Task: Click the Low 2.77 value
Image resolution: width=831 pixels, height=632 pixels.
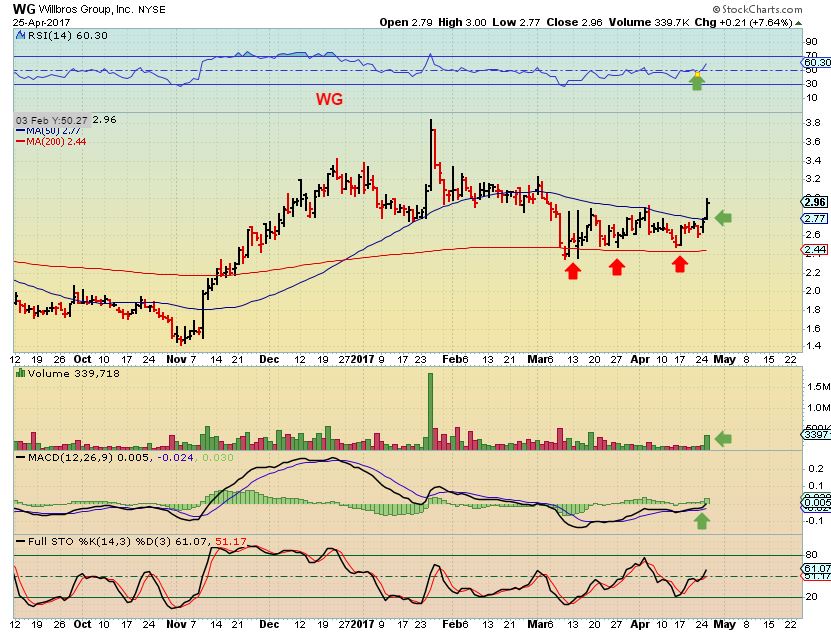Action: (516, 22)
